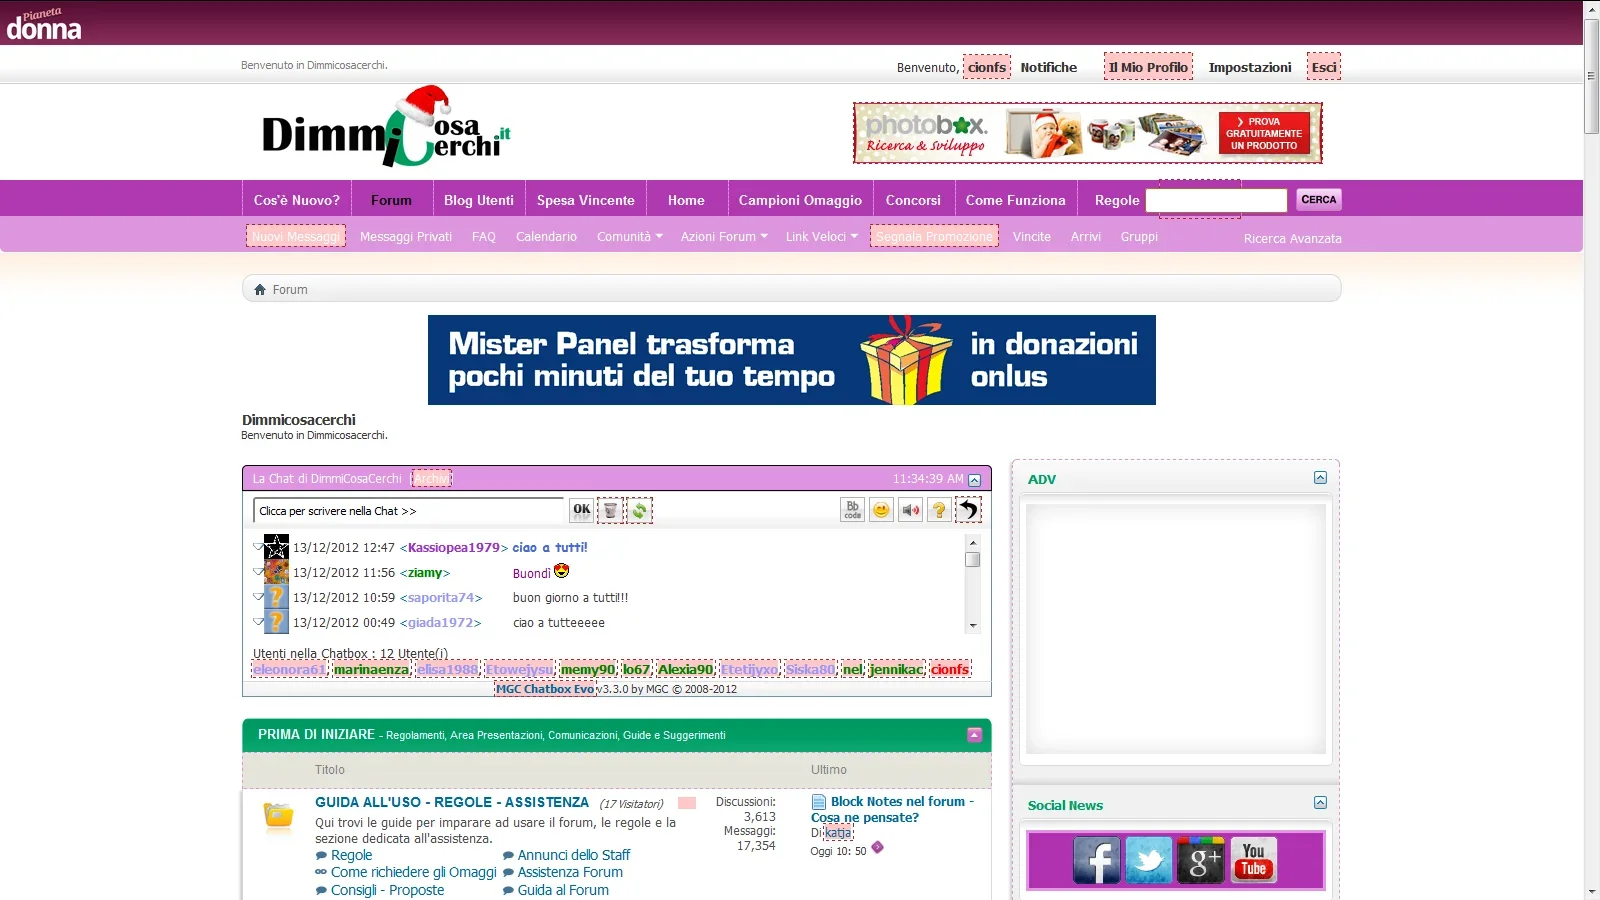
Task: Select the Forum navigation tab
Action: coord(391,200)
